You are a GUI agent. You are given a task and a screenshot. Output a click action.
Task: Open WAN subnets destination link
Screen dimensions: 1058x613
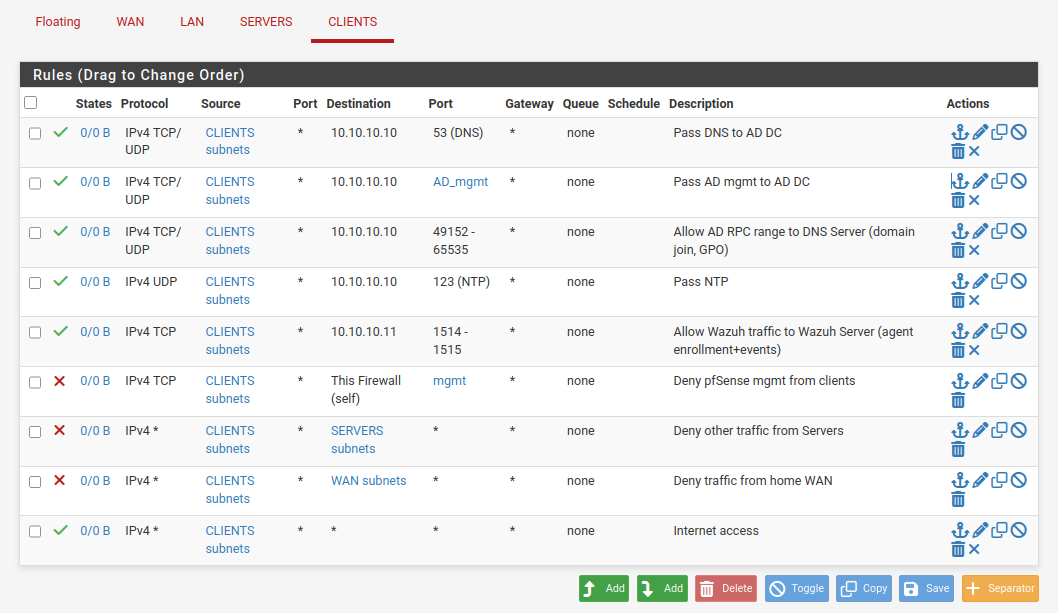(x=368, y=481)
